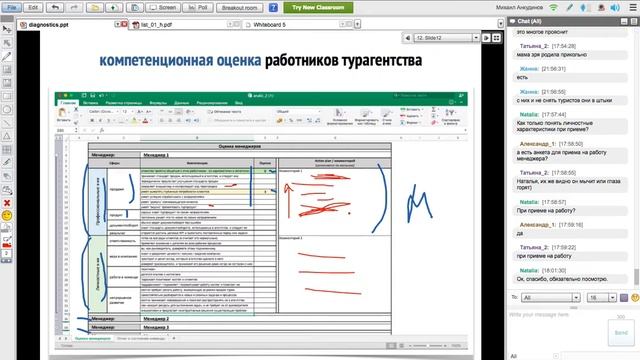
Task: Click Try New Classroom button
Action: [318, 7]
